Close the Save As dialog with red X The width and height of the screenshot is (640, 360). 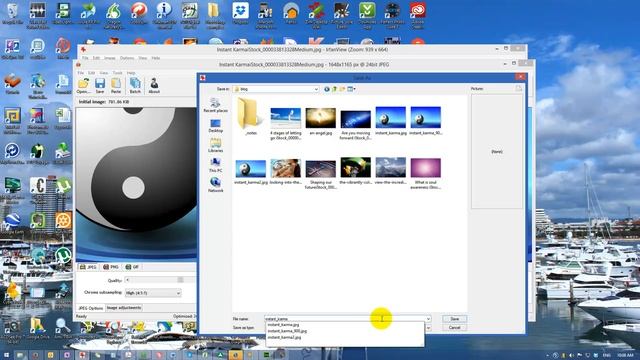520,77
